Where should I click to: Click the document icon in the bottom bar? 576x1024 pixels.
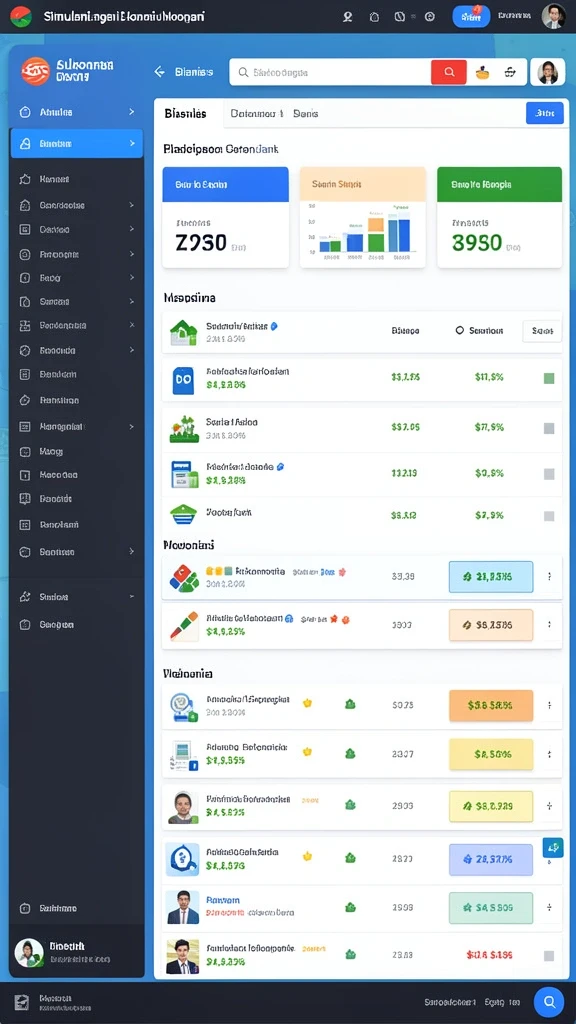pyautogui.click(x=22, y=1003)
